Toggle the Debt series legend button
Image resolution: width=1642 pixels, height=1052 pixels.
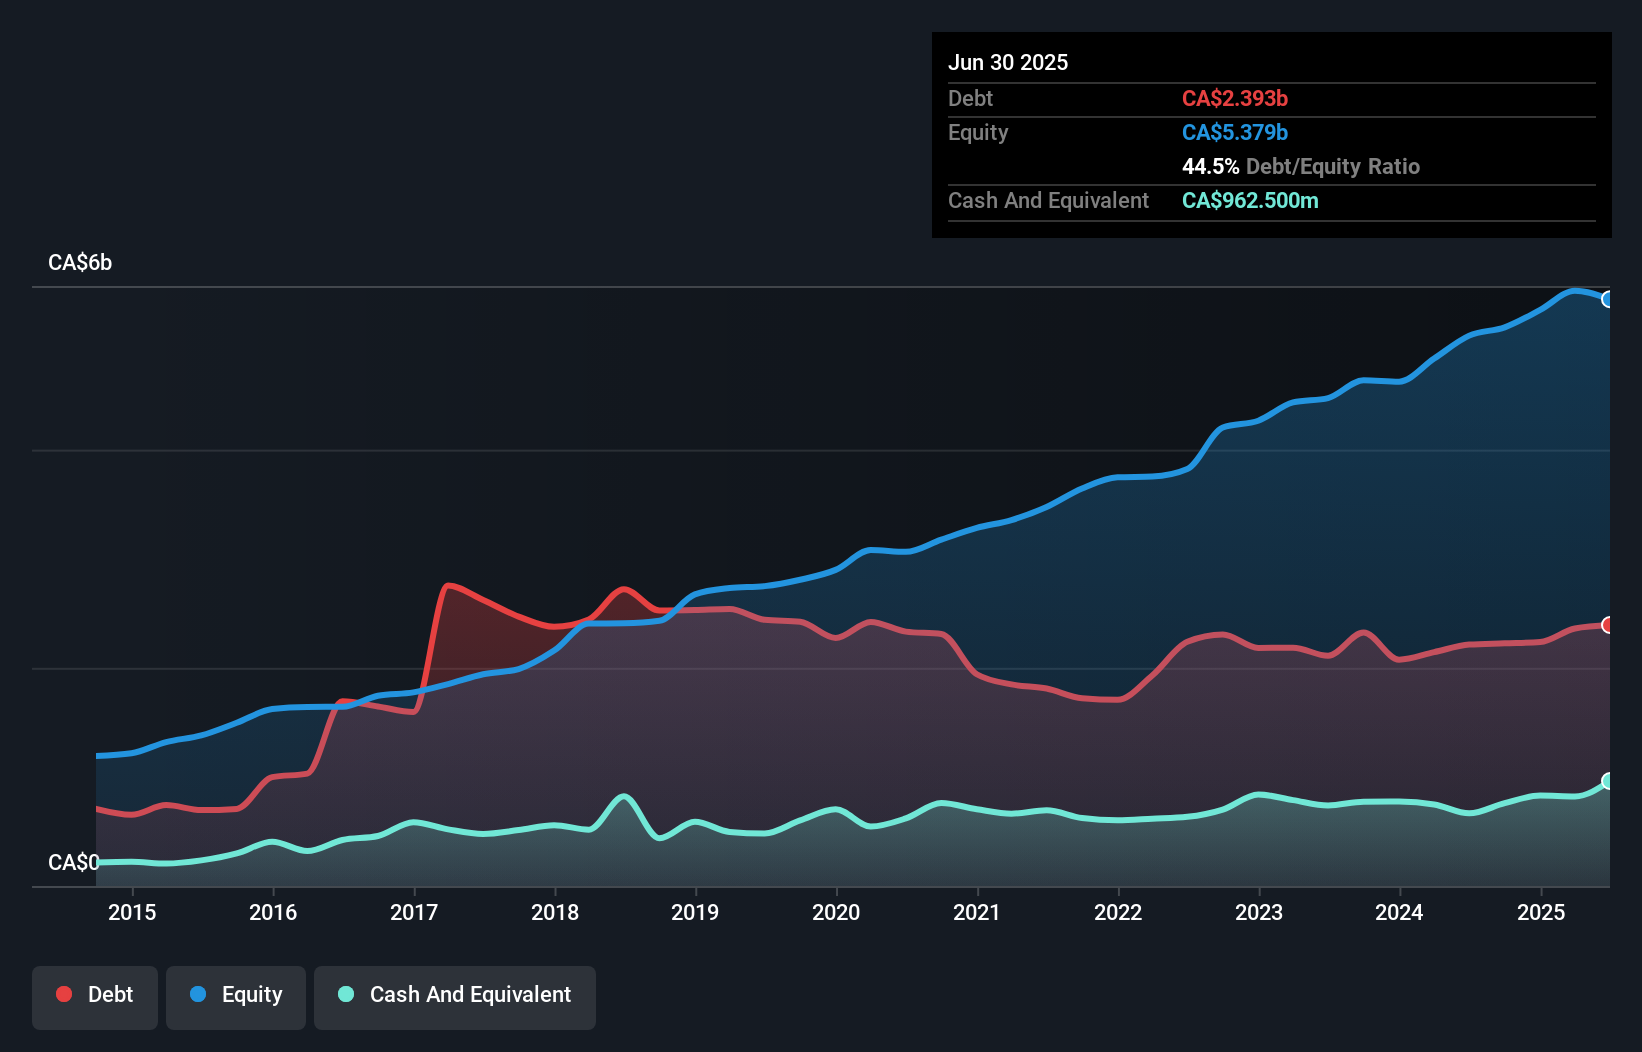pyautogui.click(x=95, y=995)
